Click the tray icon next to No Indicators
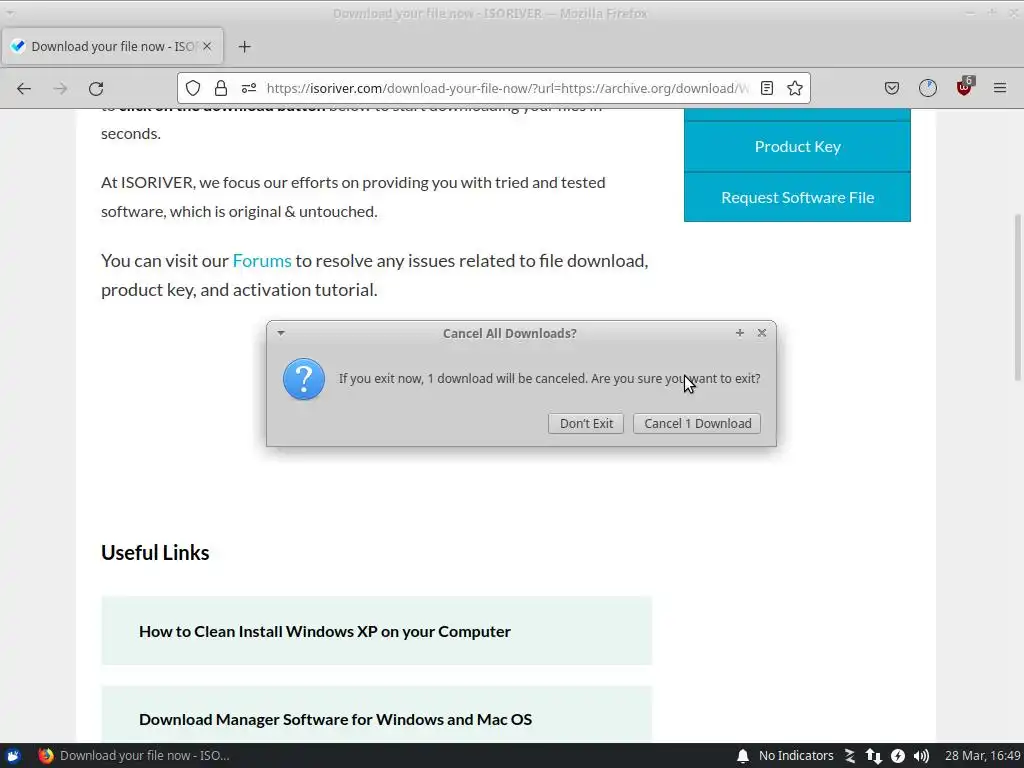This screenshot has width=1024, height=768. [x=850, y=756]
